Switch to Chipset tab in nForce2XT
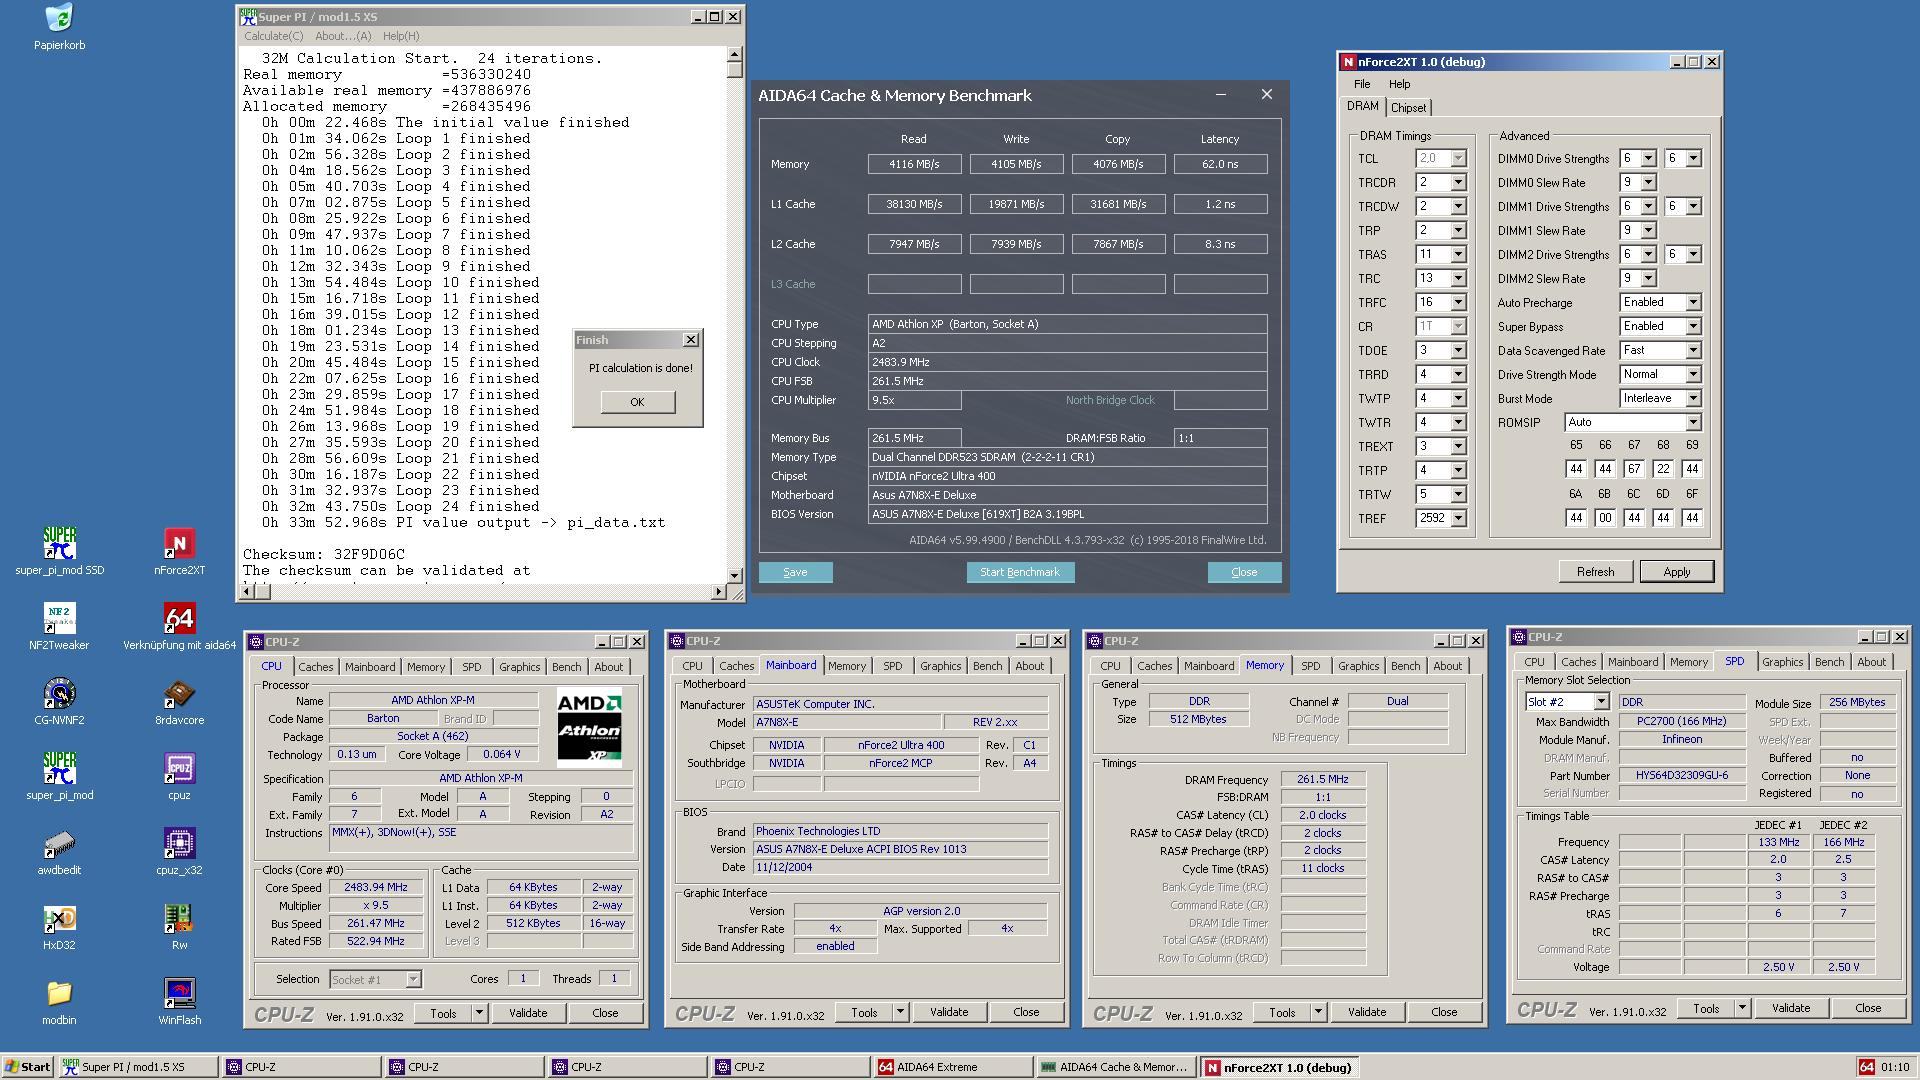 [x=1408, y=108]
